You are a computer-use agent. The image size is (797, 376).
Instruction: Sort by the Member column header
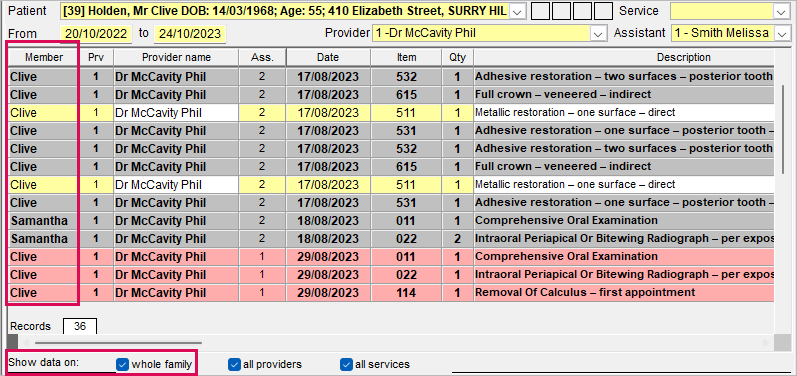pyautogui.click(x=44, y=57)
